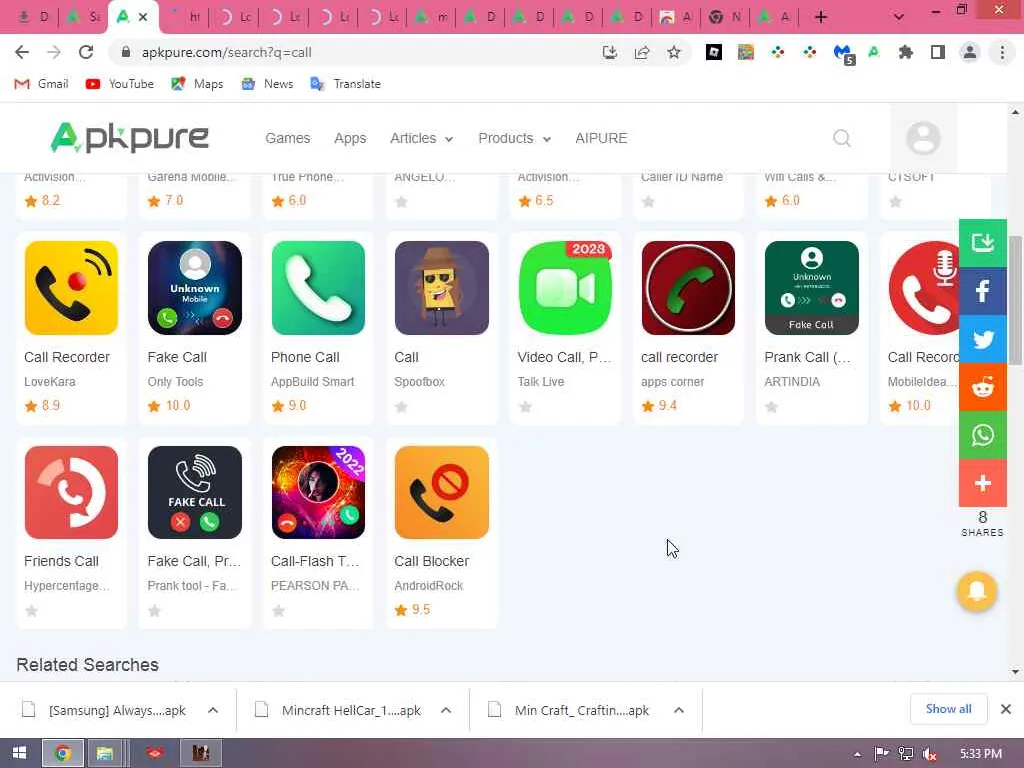This screenshot has width=1024, height=768.
Task: Expand the Articles dropdown menu
Action: coord(421,138)
